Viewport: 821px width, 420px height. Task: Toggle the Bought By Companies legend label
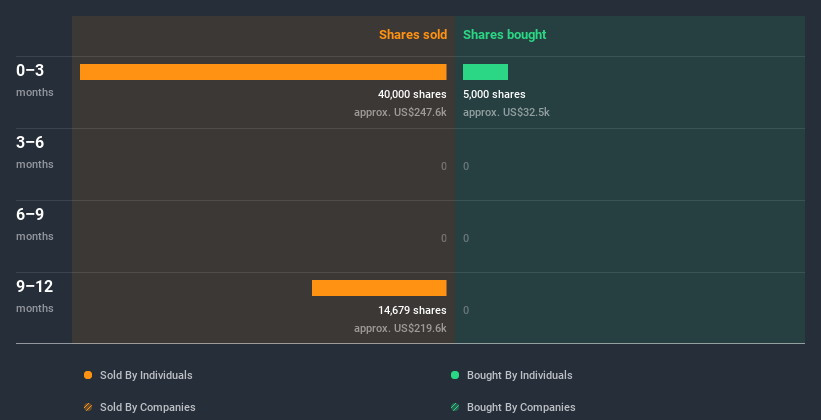521,407
